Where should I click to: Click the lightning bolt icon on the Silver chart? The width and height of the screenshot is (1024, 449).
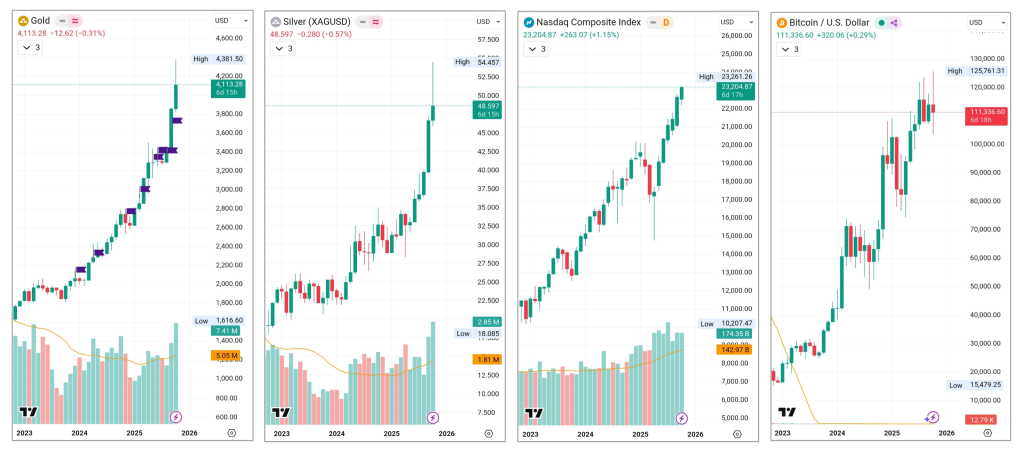(433, 417)
